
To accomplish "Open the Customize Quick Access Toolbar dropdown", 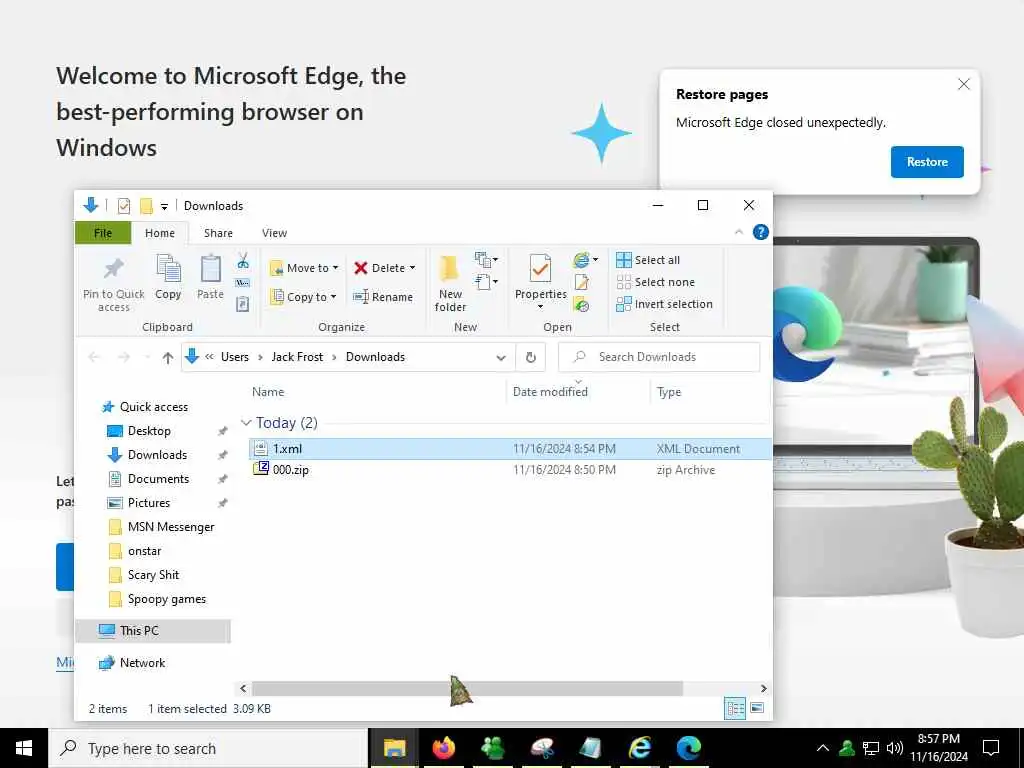I will click(165, 206).
